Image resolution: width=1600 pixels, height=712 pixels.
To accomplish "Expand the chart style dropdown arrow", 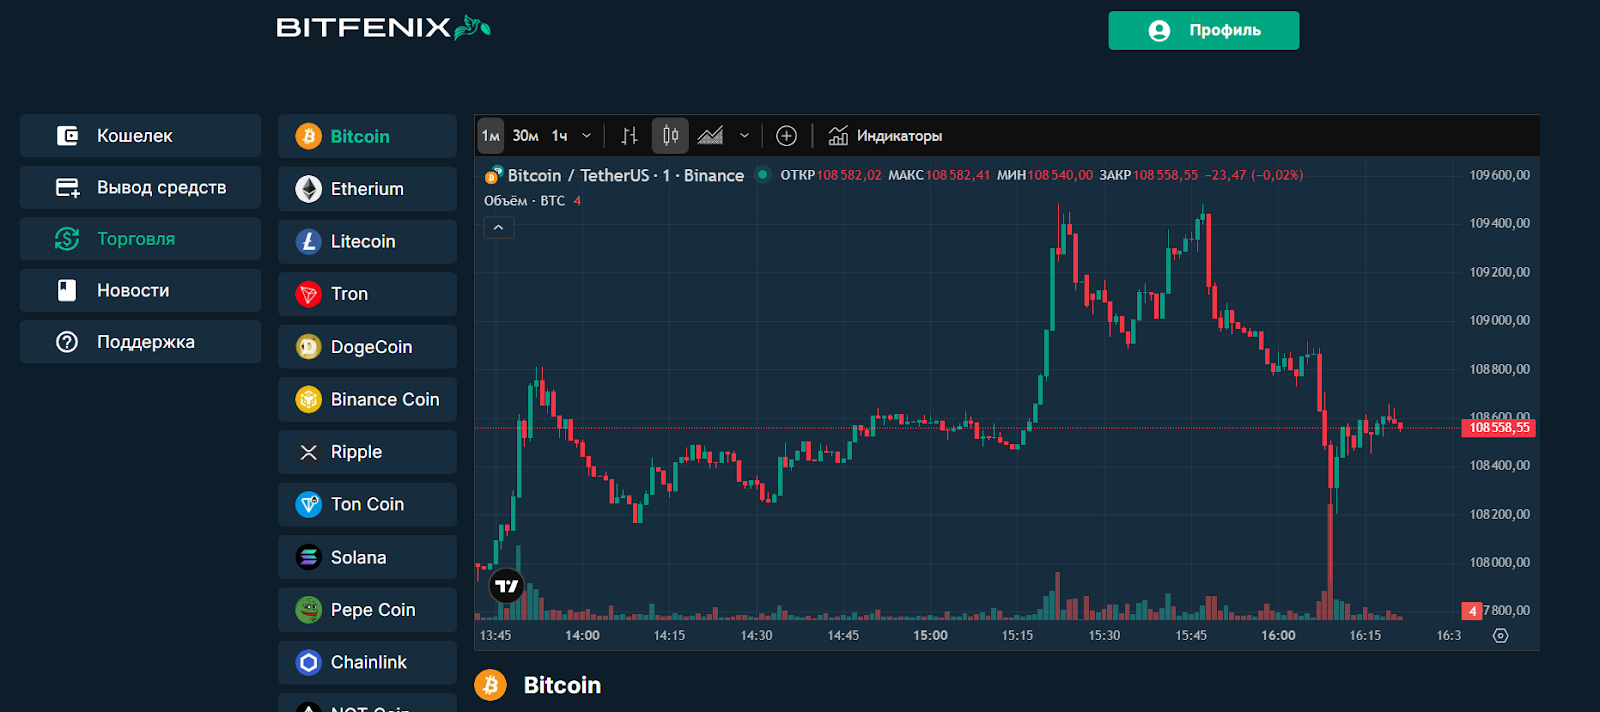I will tap(744, 136).
